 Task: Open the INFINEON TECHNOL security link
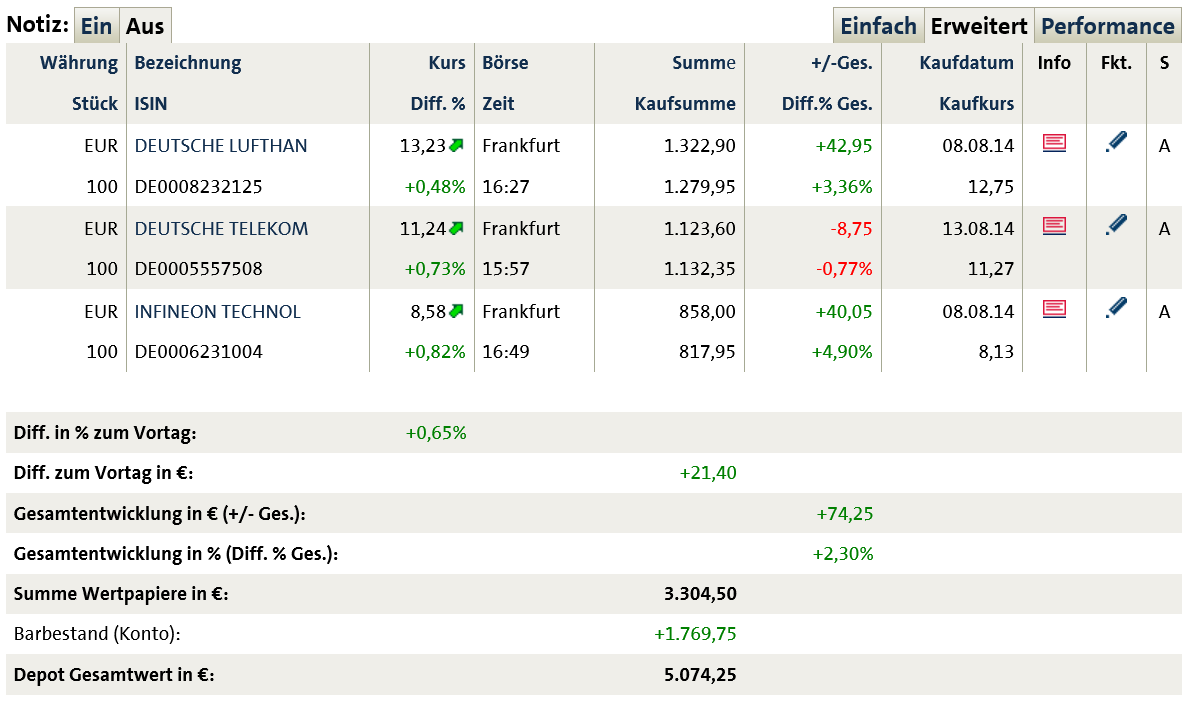217,312
